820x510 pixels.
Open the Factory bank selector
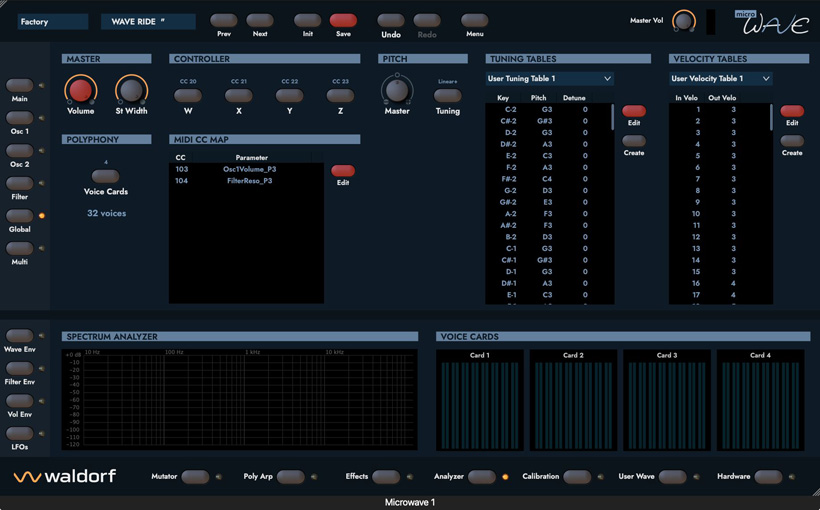coord(53,21)
